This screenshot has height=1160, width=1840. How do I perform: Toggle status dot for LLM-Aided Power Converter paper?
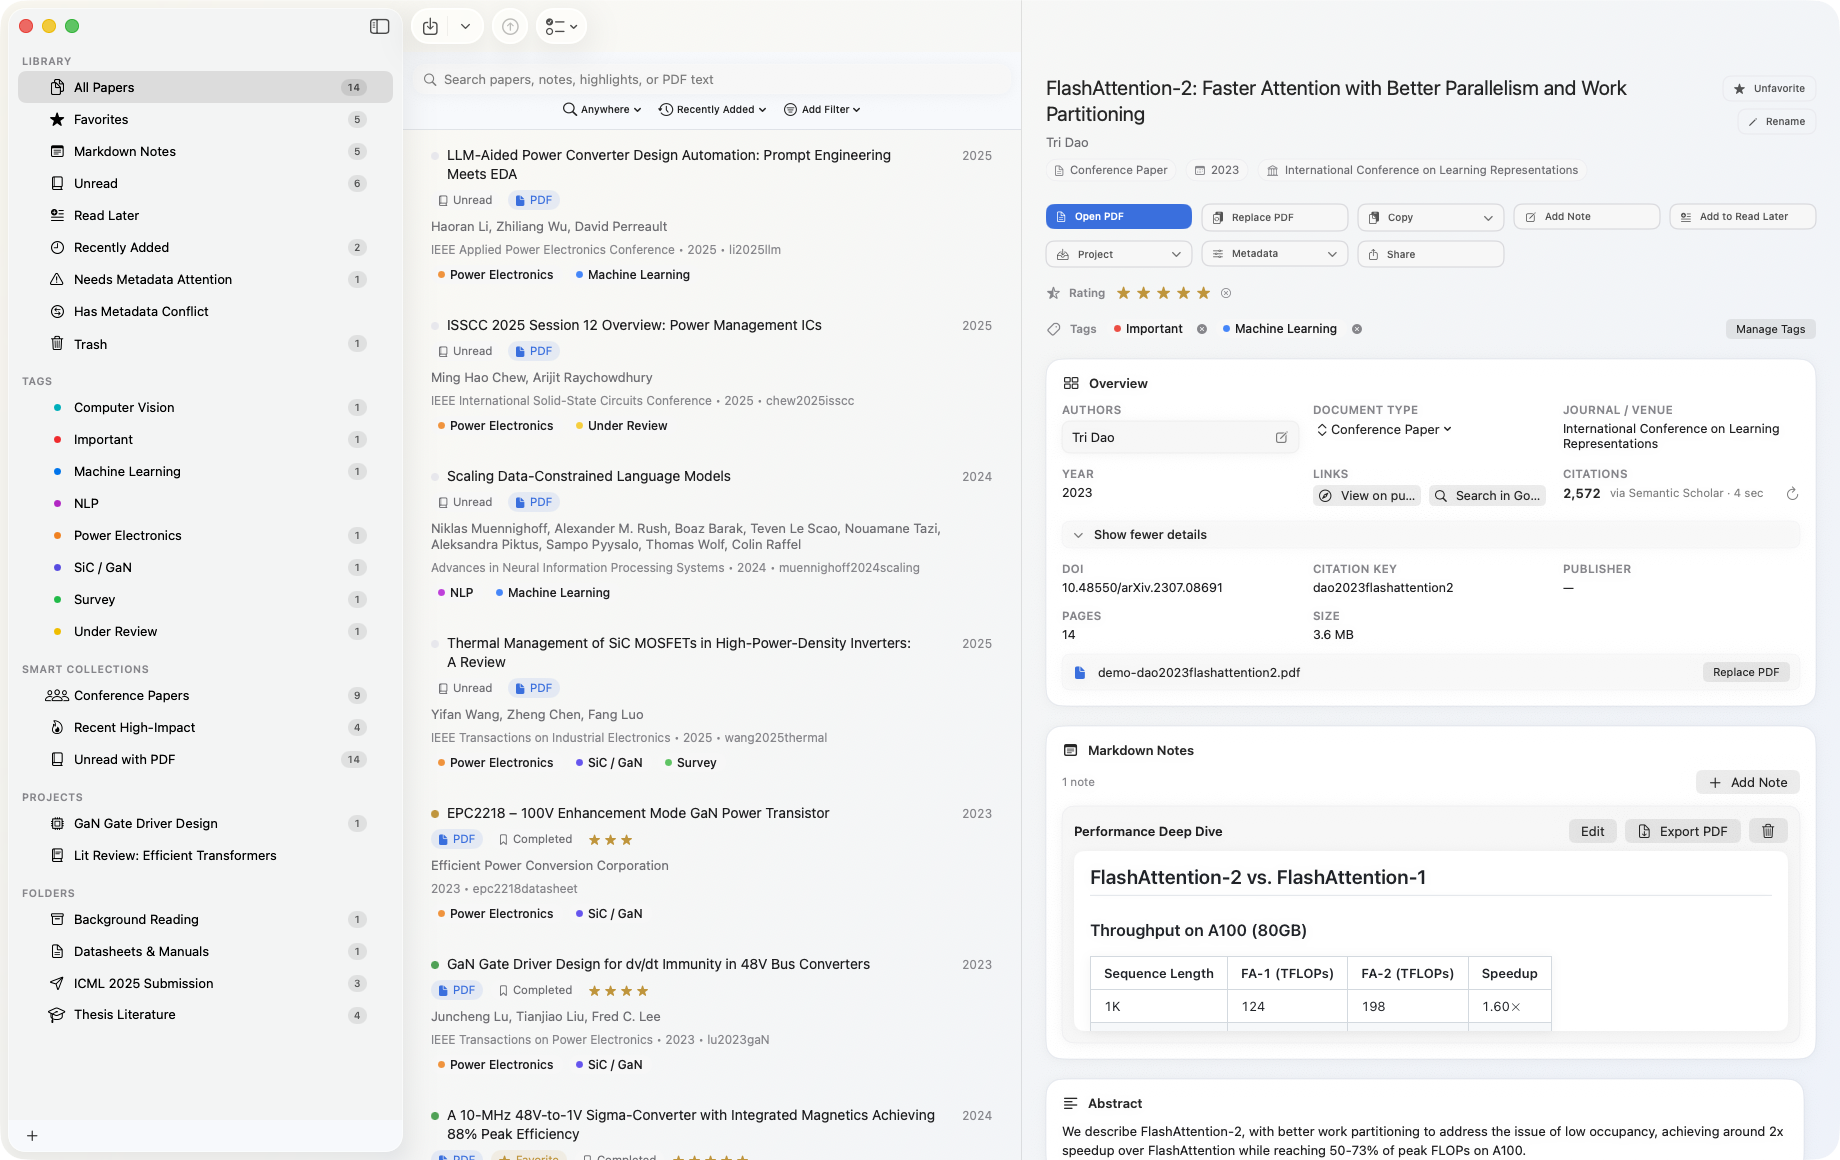435,156
